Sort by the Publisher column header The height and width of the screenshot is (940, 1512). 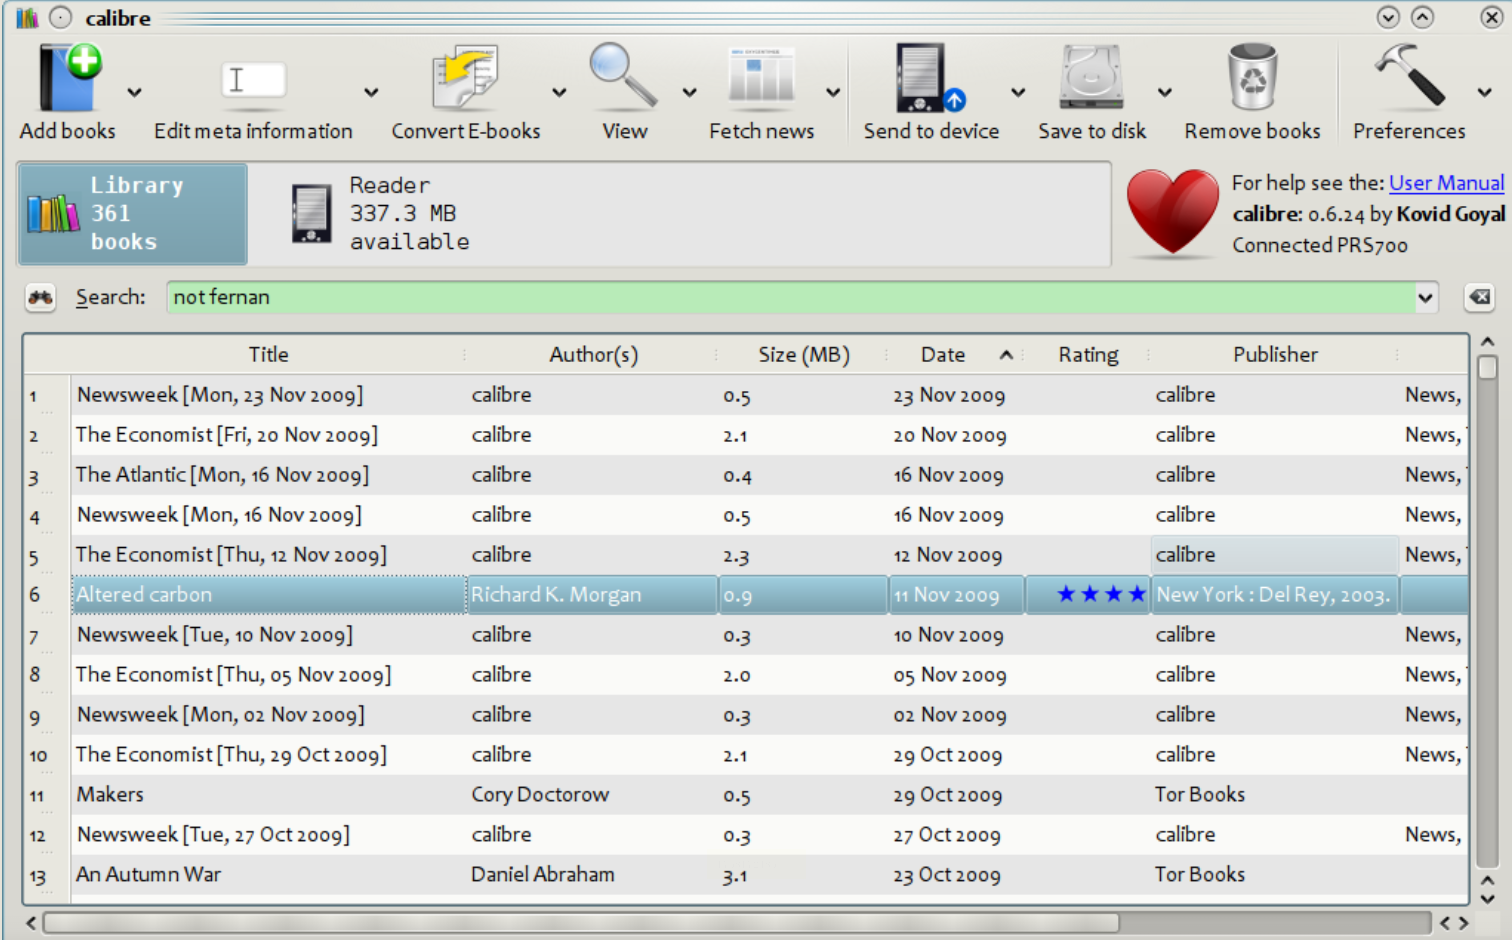(x=1275, y=354)
